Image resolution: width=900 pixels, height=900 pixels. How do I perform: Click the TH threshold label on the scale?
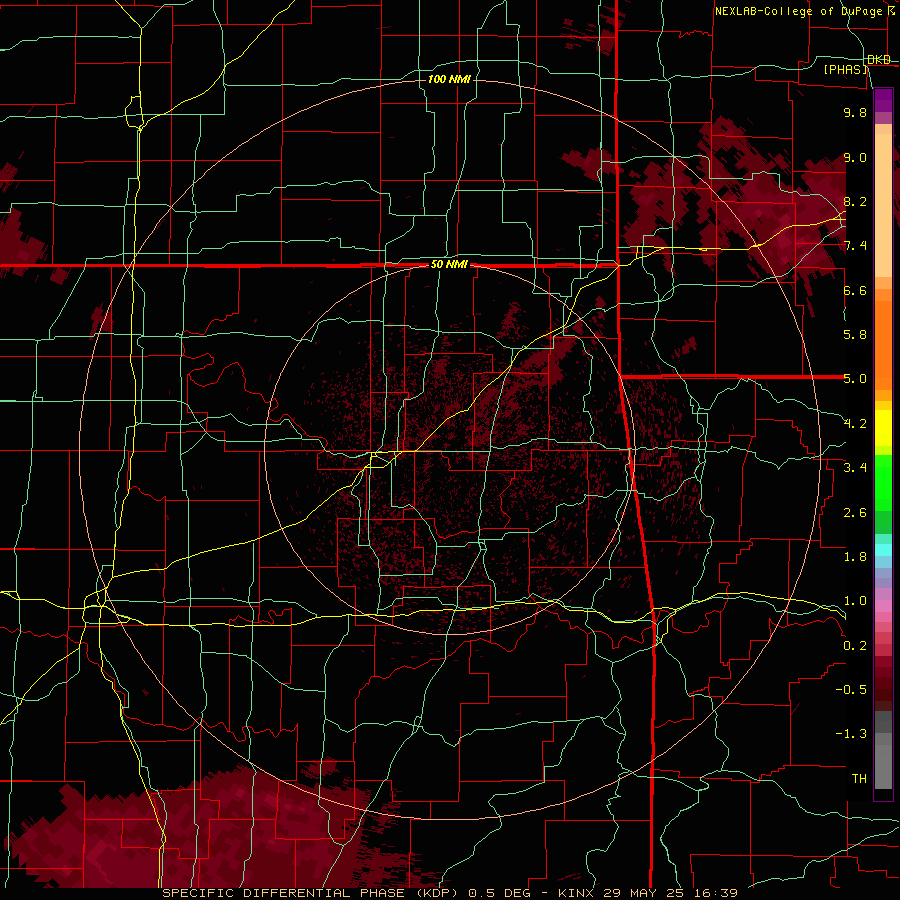(x=859, y=779)
